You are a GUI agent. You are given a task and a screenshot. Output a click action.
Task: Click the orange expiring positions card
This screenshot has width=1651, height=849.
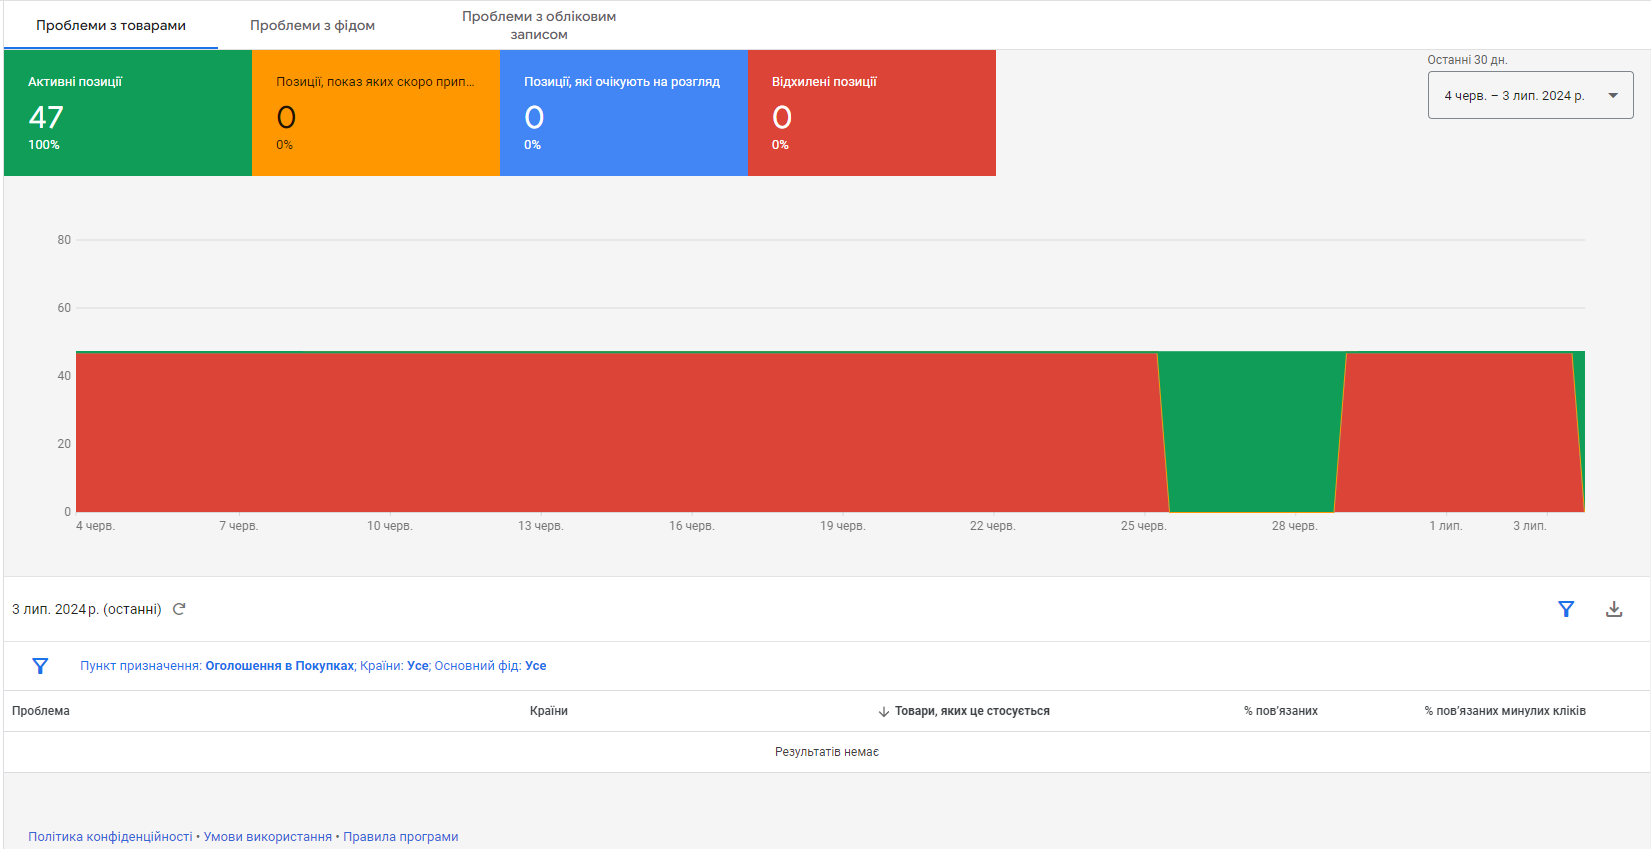coord(375,113)
